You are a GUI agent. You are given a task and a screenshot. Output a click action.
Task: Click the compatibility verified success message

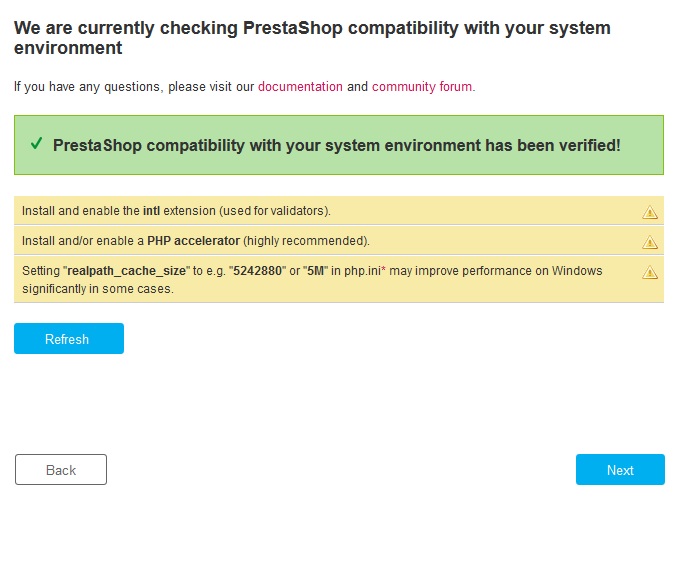pos(337,145)
